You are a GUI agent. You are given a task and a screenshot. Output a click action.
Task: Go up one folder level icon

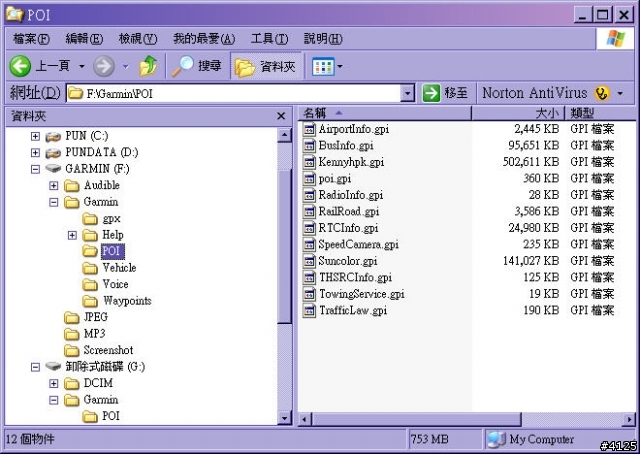[x=149, y=66]
